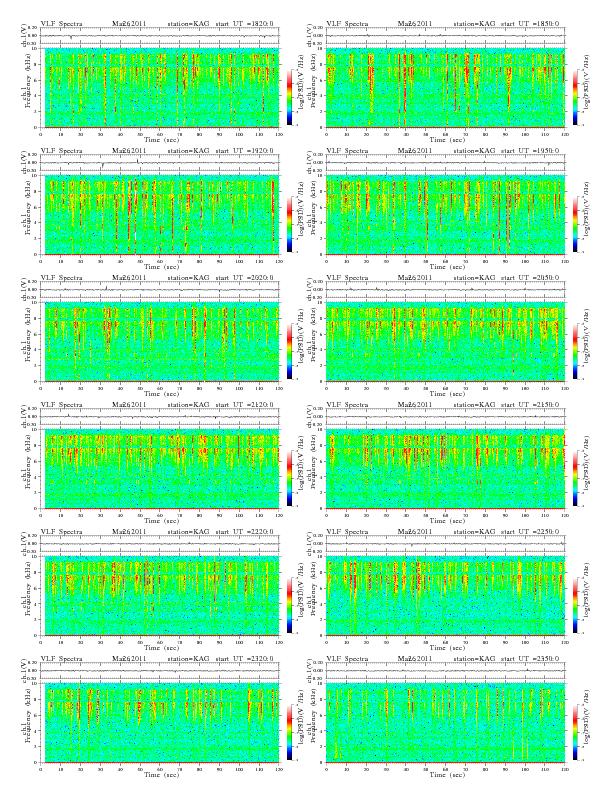The image size is (612, 792).
Task: Click the PSD color bar of the 2320:0 panel
Action: click(x=289, y=732)
